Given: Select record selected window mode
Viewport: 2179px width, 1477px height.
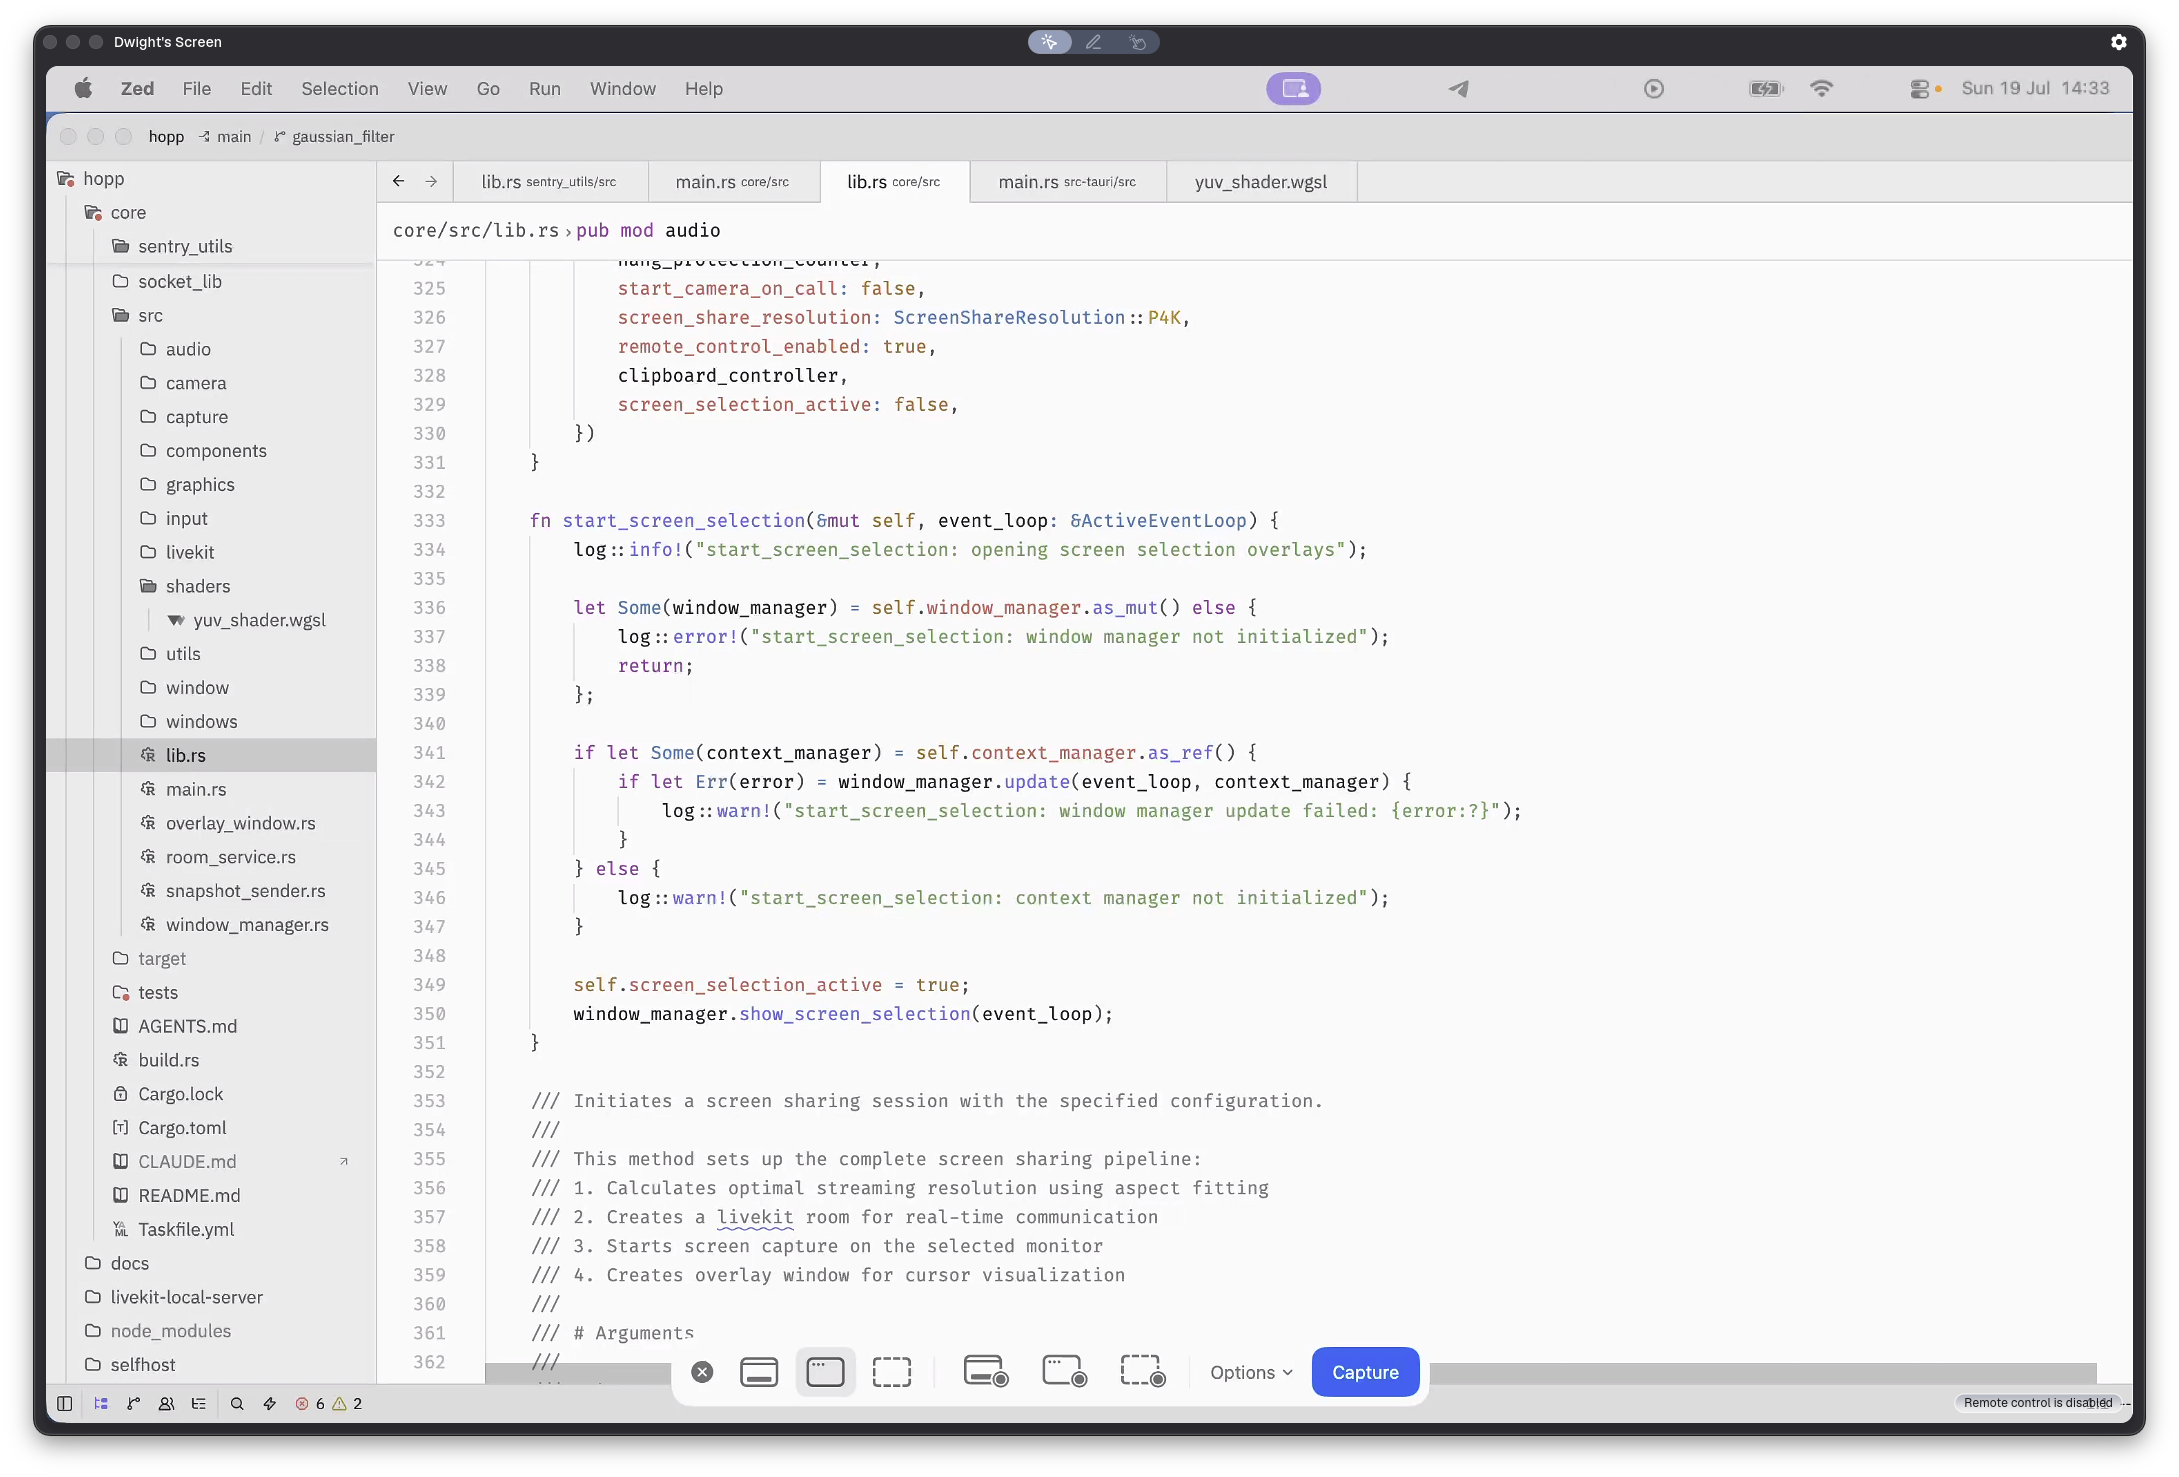Looking at the screenshot, I should pyautogui.click(x=1064, y=1372).
